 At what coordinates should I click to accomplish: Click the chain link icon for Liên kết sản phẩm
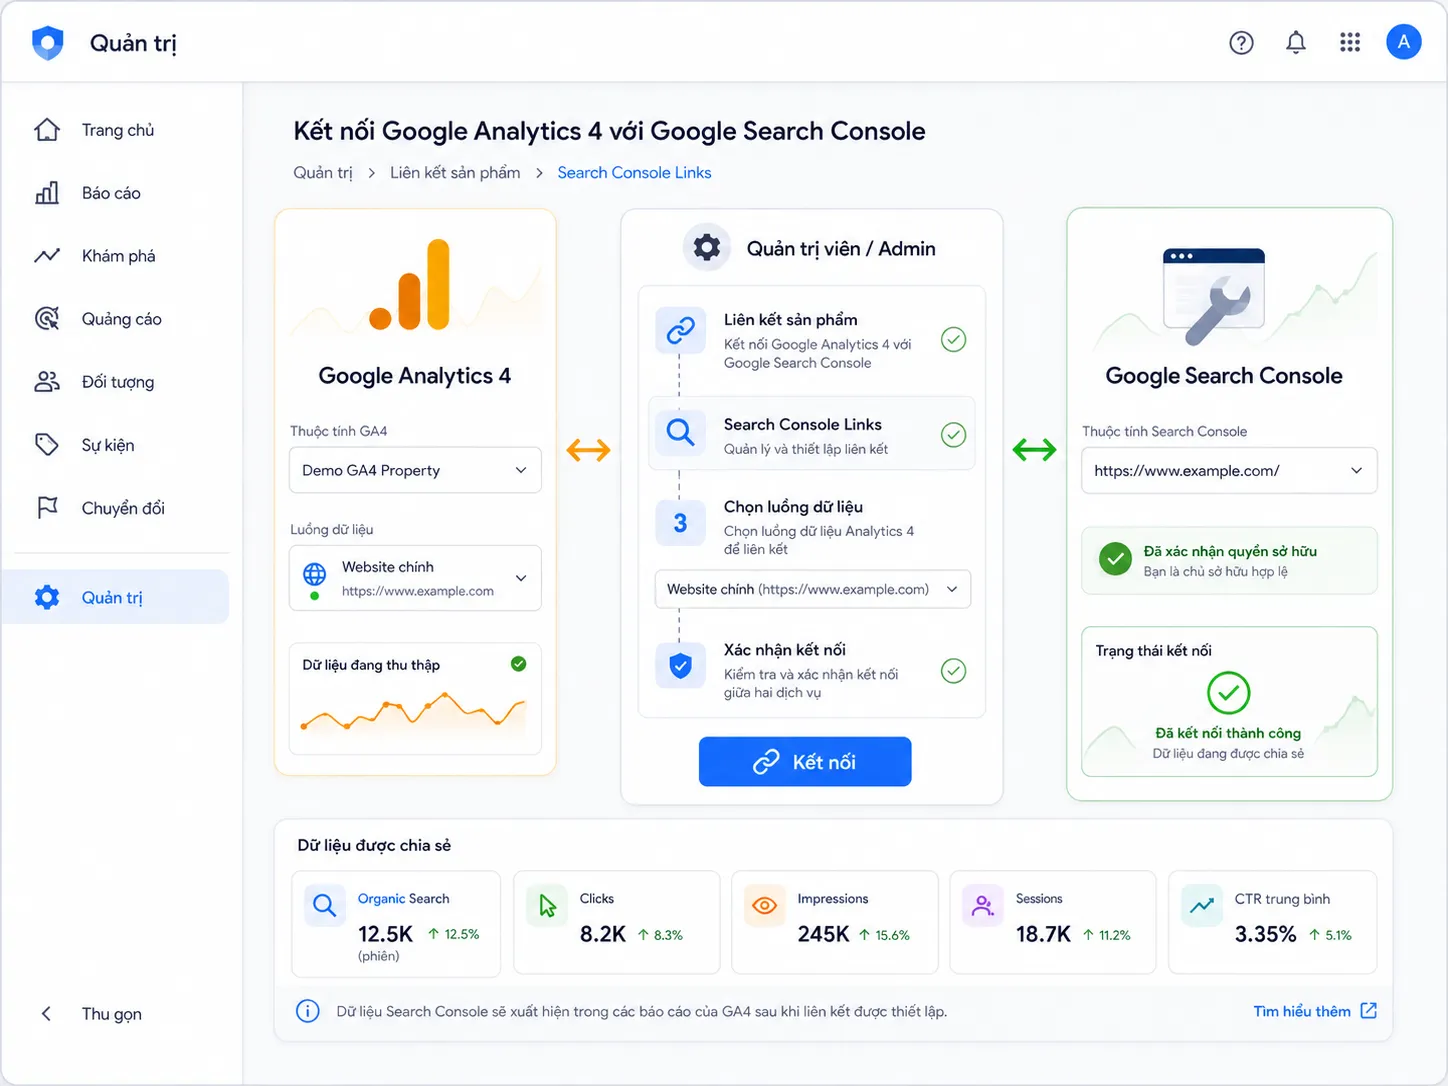(x=680, y=330)
